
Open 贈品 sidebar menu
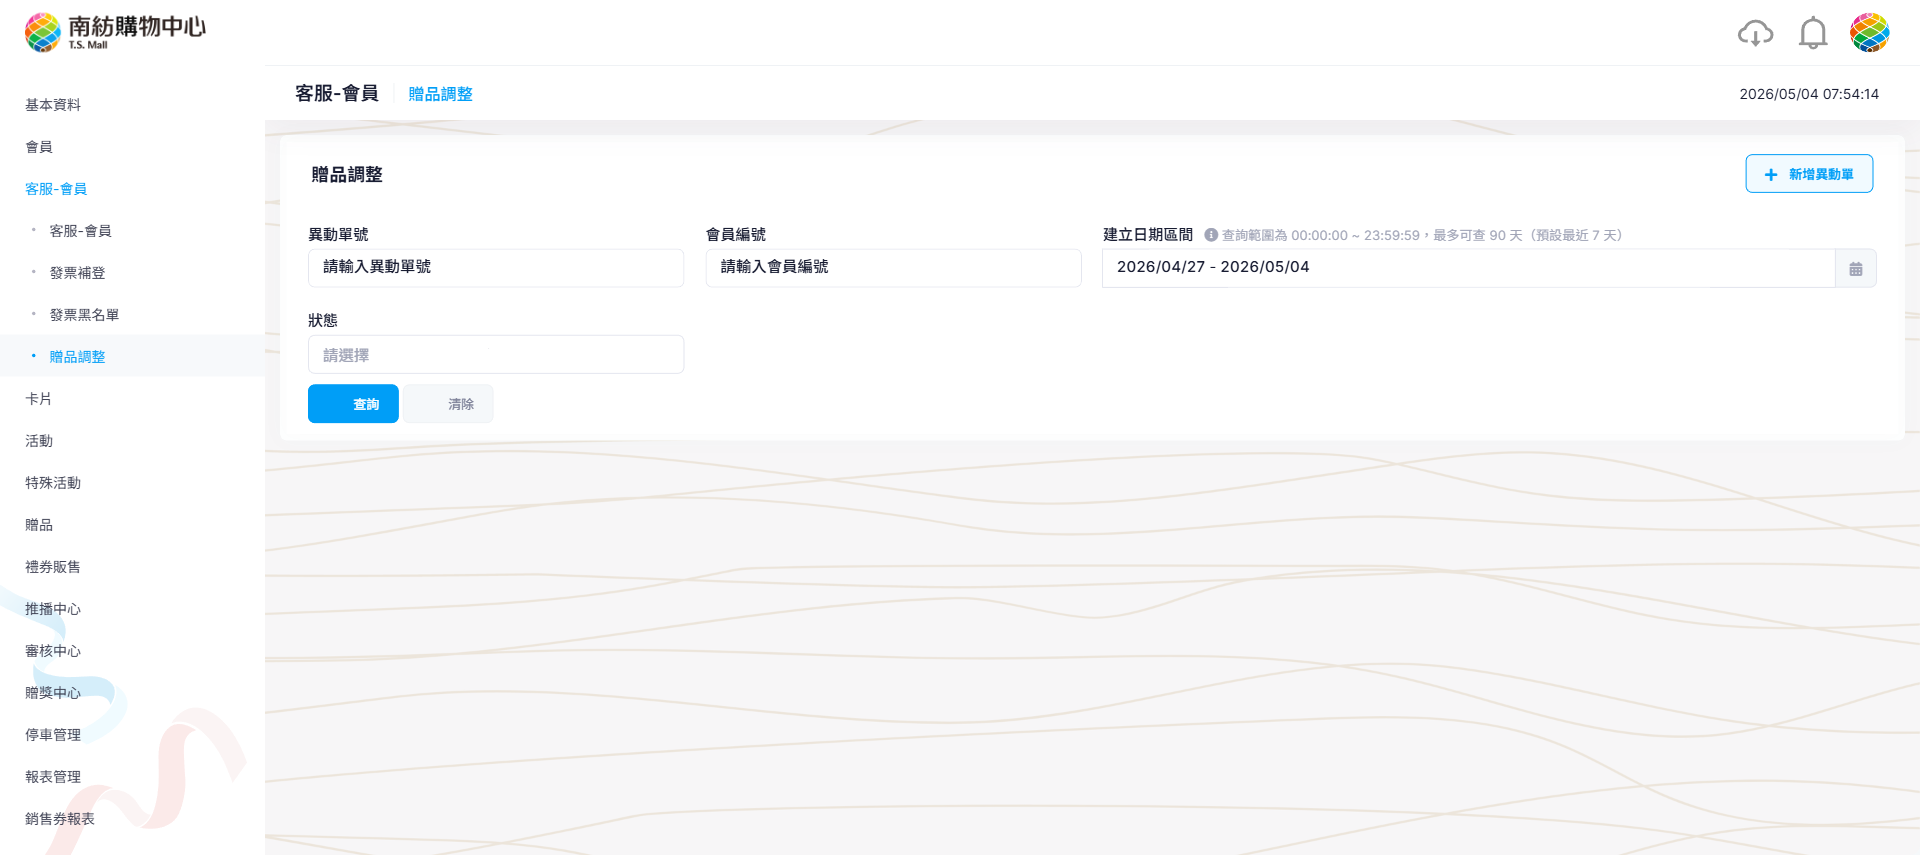point(39,525)
